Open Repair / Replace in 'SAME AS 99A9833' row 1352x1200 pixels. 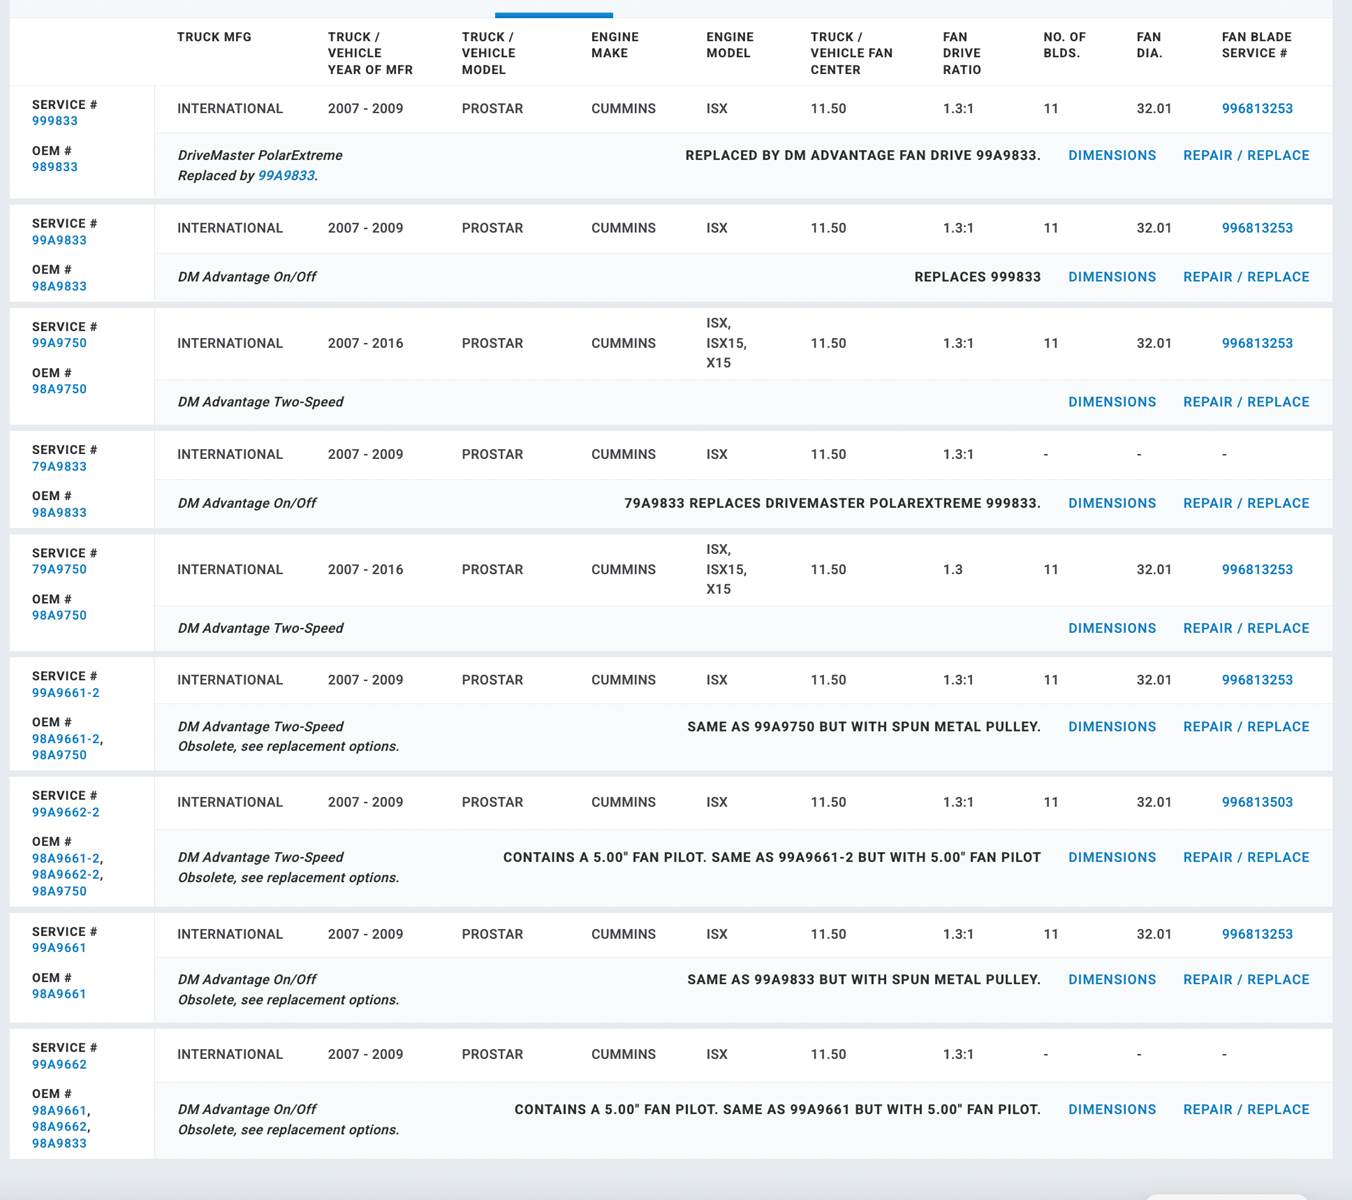[1246, 979]
